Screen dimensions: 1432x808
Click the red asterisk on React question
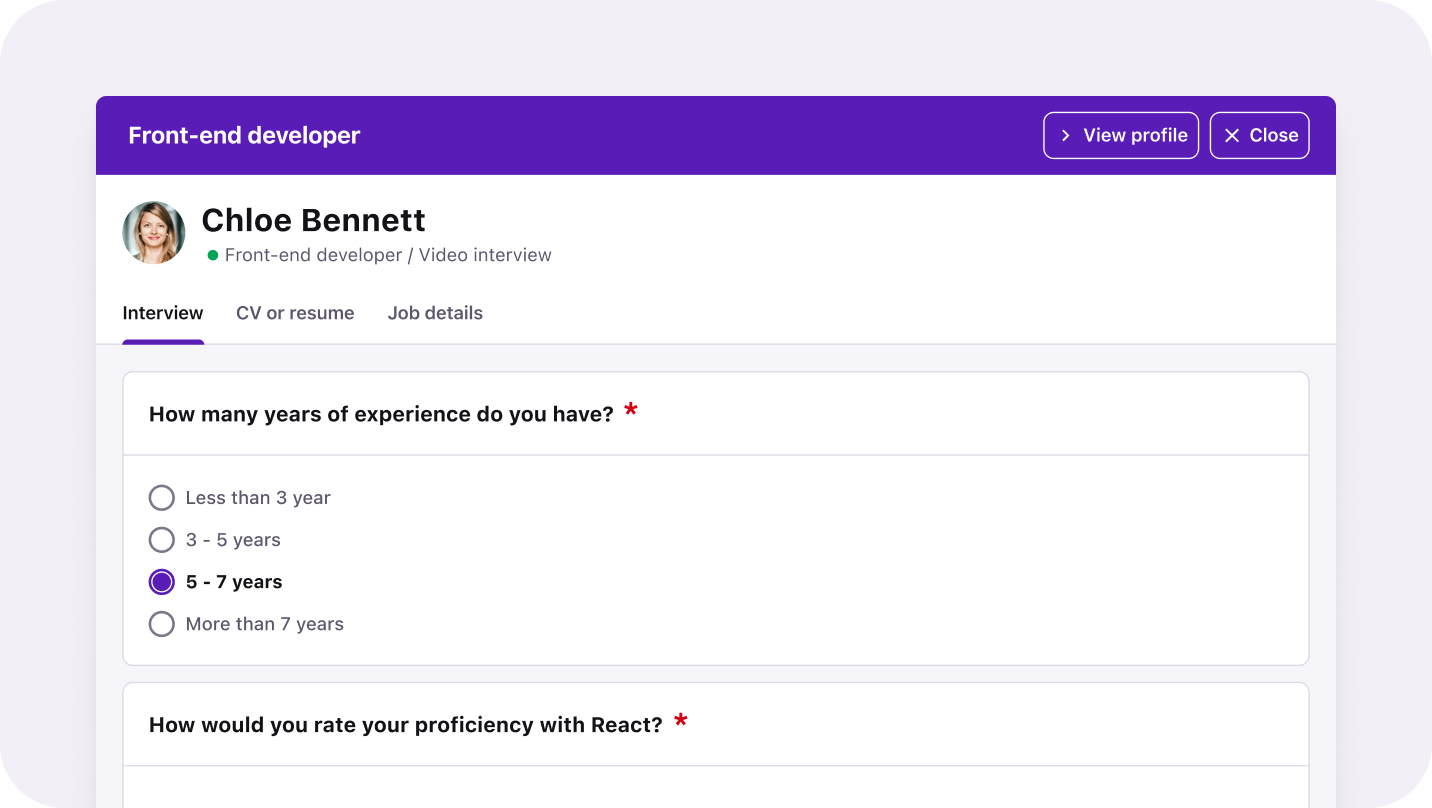681,719
